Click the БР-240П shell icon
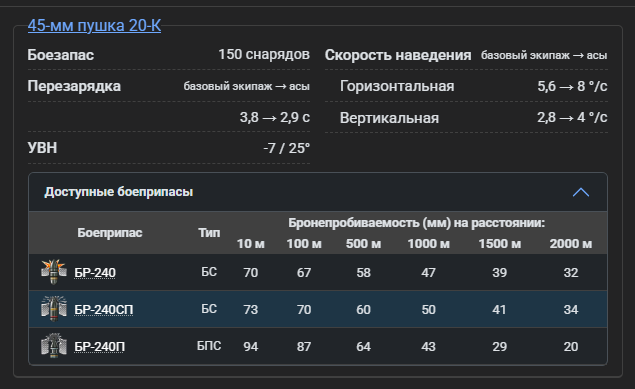635x389 pixels. pyautogui.click(x=54, y=346)
